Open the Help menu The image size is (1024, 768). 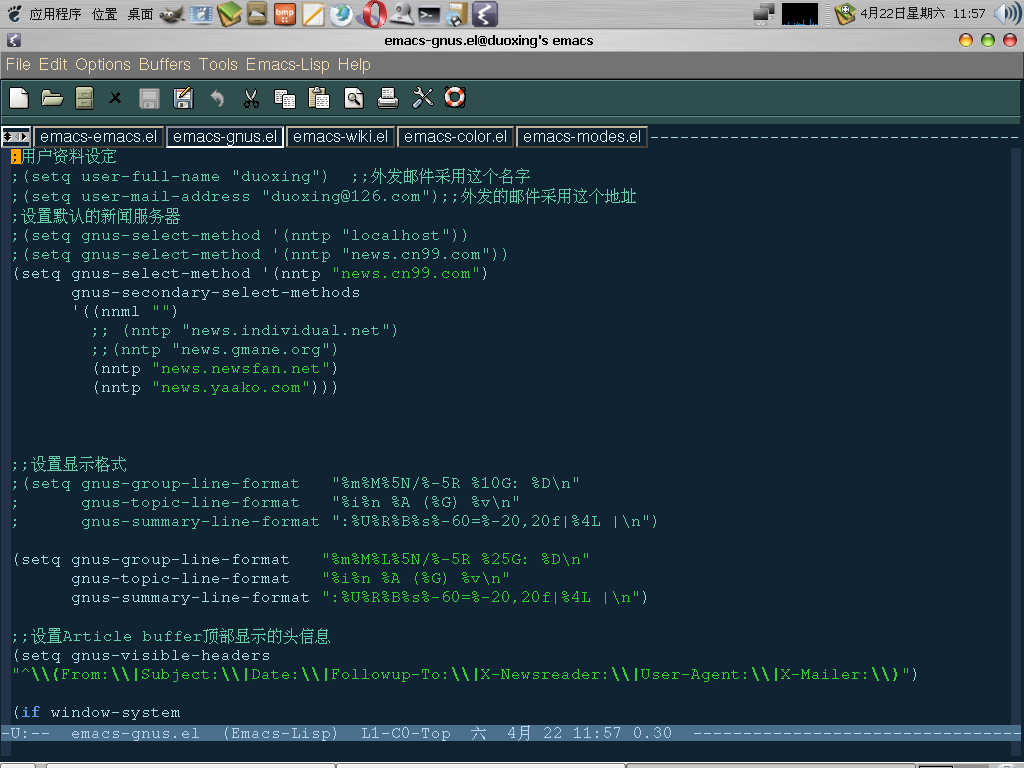coord(354,65)
